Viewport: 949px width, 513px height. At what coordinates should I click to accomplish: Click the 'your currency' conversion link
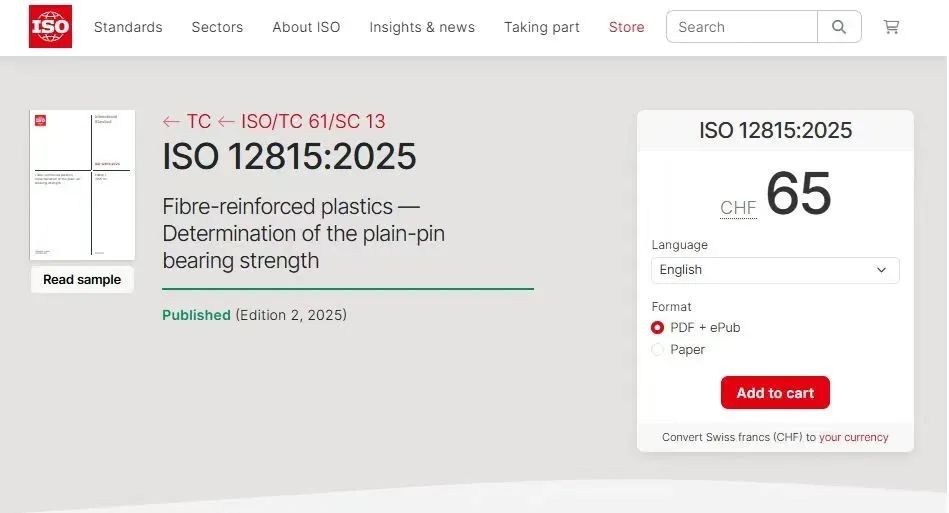[x=853, y=437]
